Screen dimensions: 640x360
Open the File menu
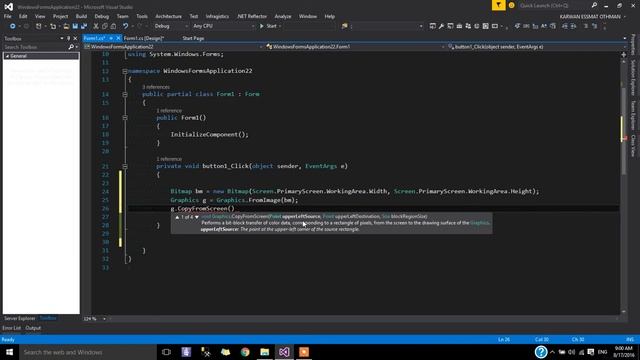(x=8, y=16)
